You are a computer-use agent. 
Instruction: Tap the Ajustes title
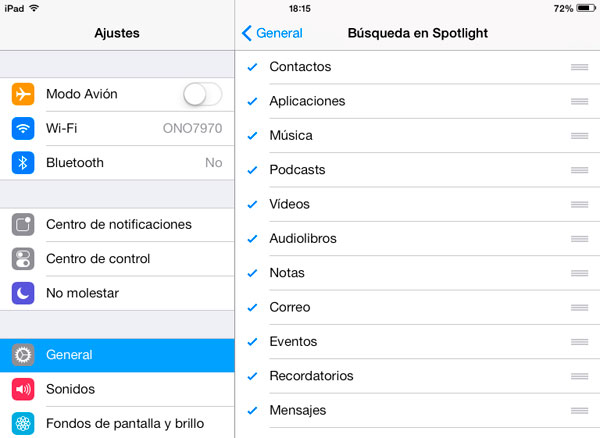click(117, 33)
